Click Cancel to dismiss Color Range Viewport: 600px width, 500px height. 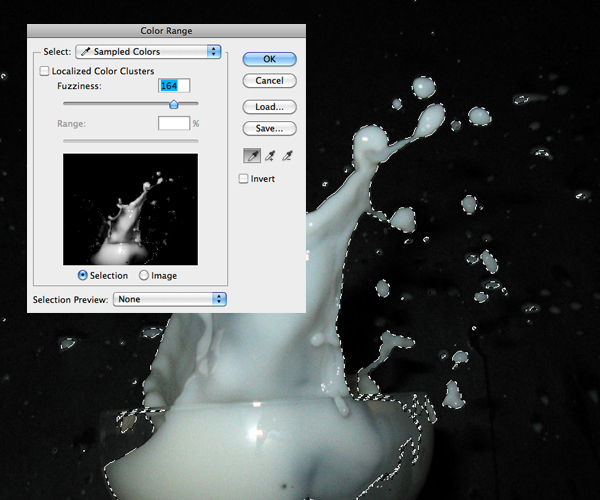coord(269,80)
